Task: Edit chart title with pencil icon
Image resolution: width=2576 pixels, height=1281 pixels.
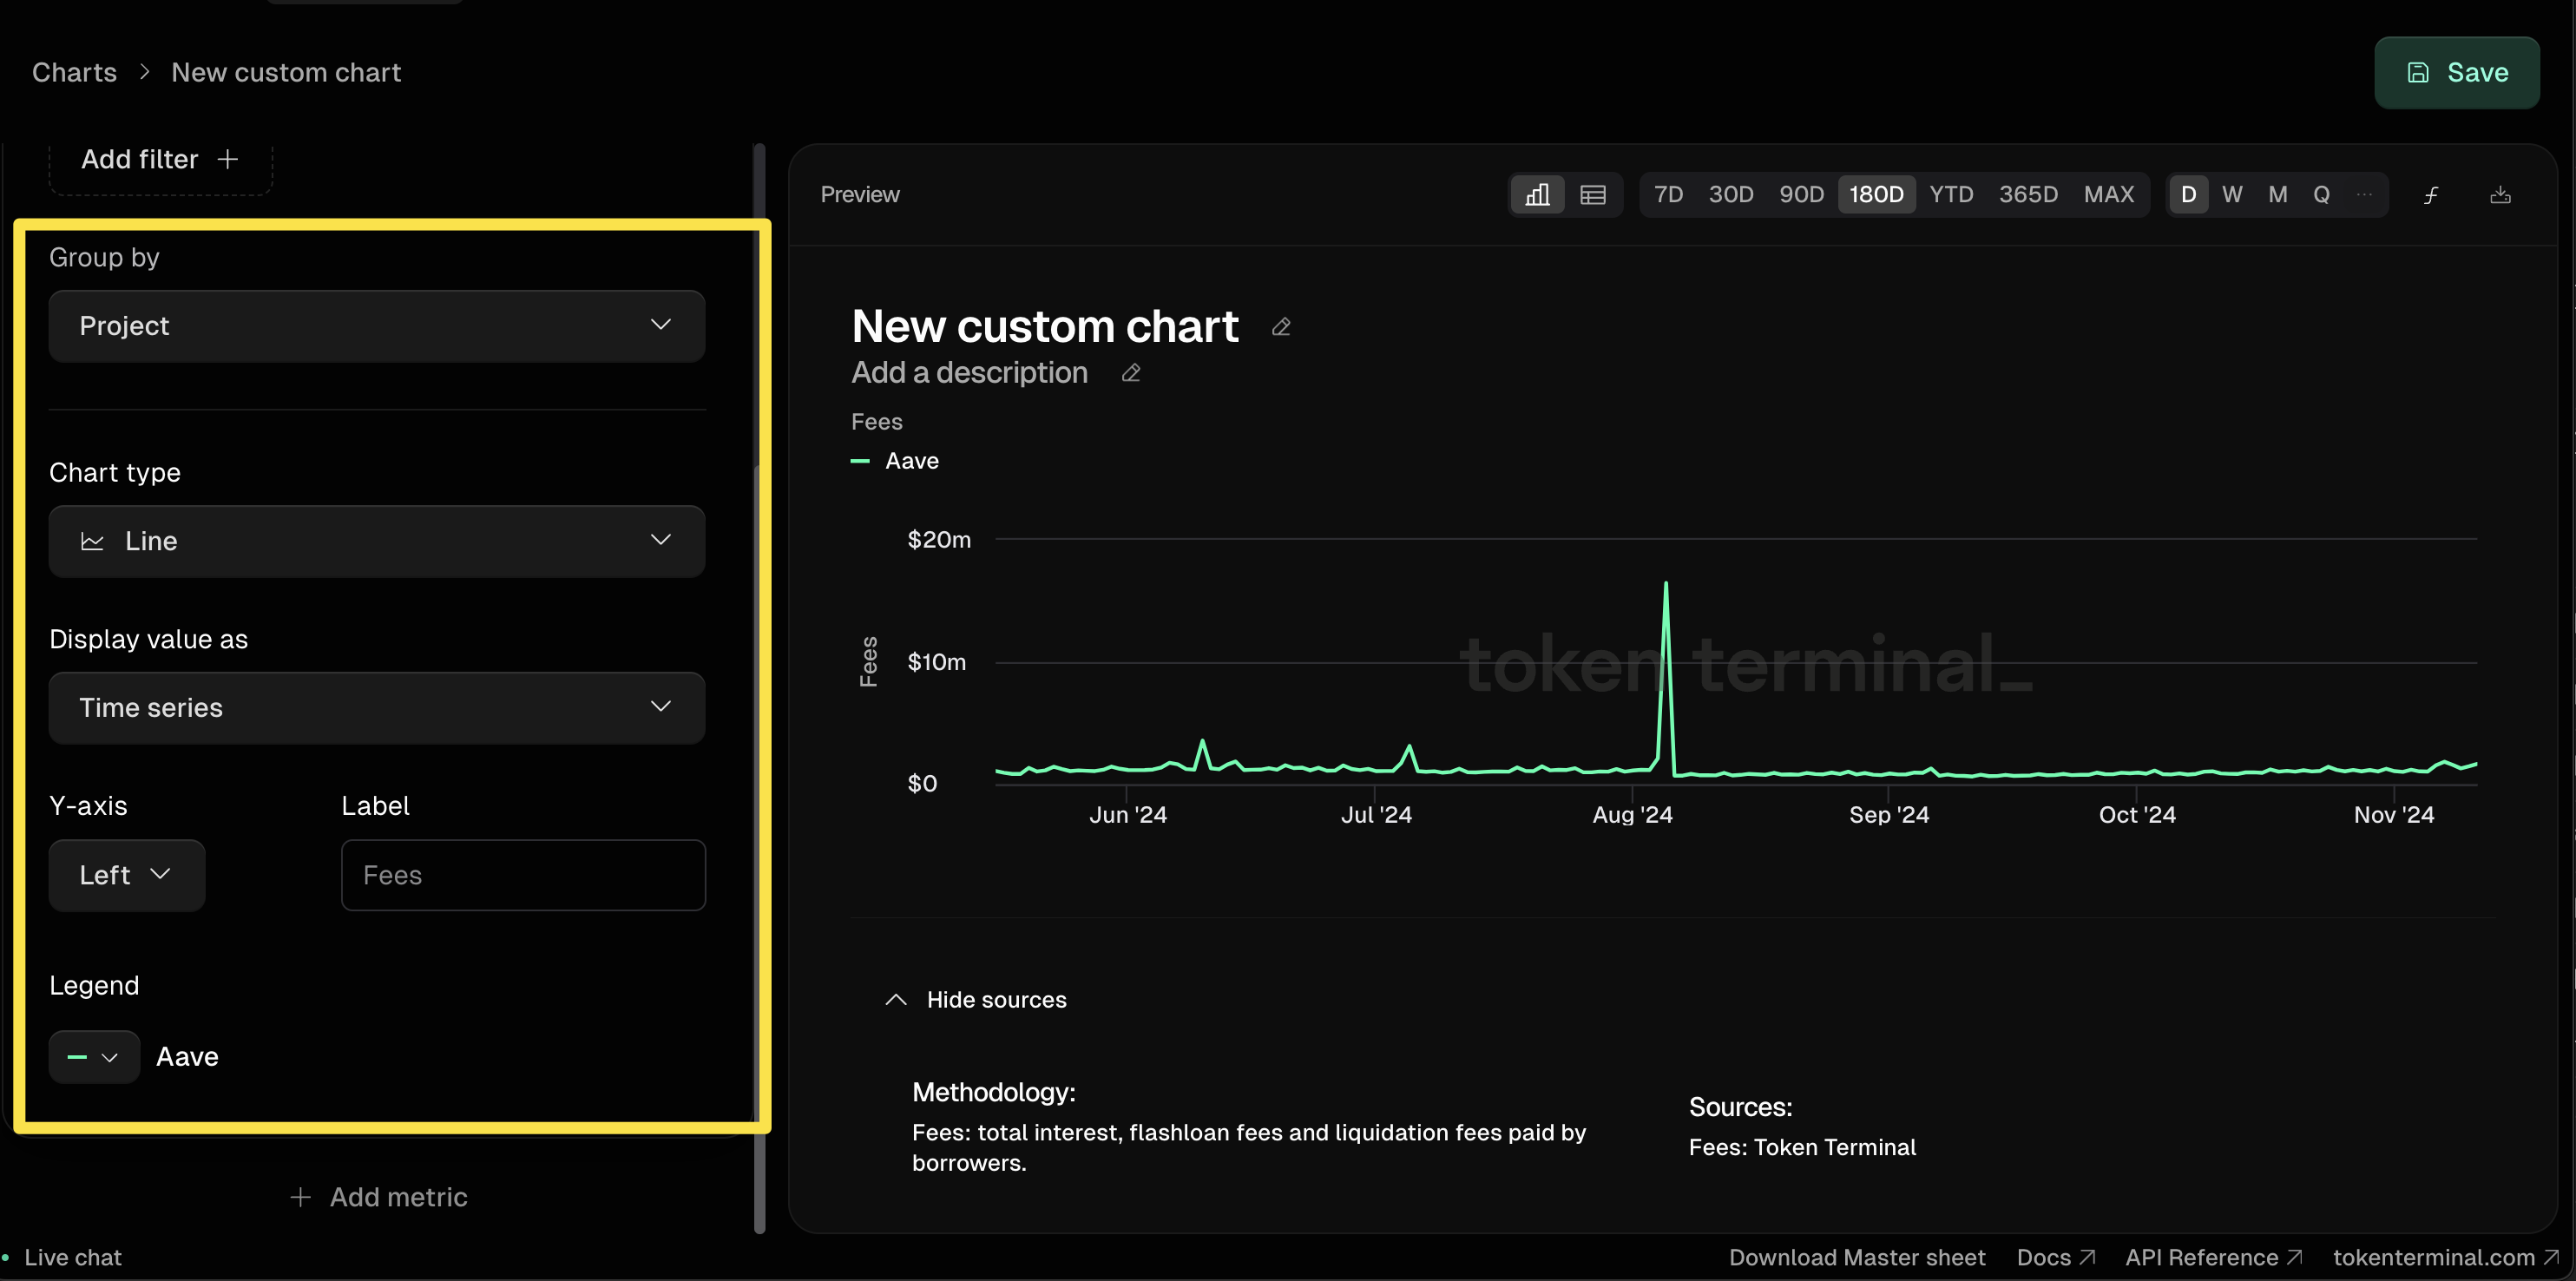Action: pos(1281,327)
